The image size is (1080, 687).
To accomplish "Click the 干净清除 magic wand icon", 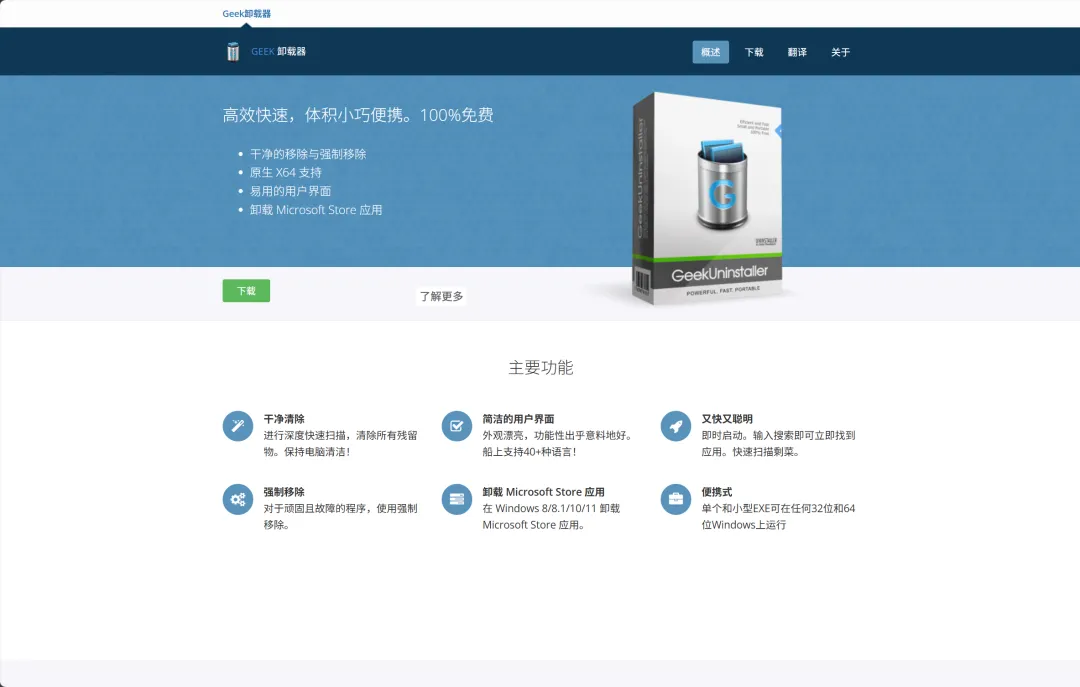I will tap(238, 426).
